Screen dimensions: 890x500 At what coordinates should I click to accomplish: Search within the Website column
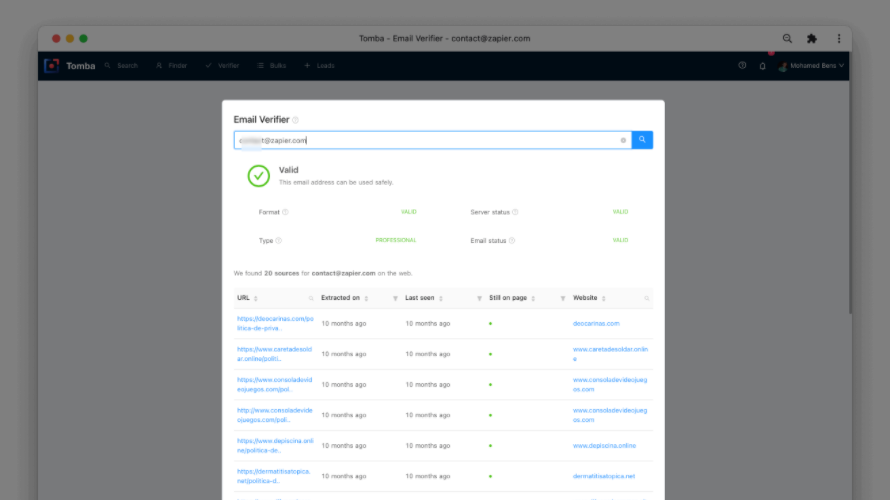click(646, 299)
